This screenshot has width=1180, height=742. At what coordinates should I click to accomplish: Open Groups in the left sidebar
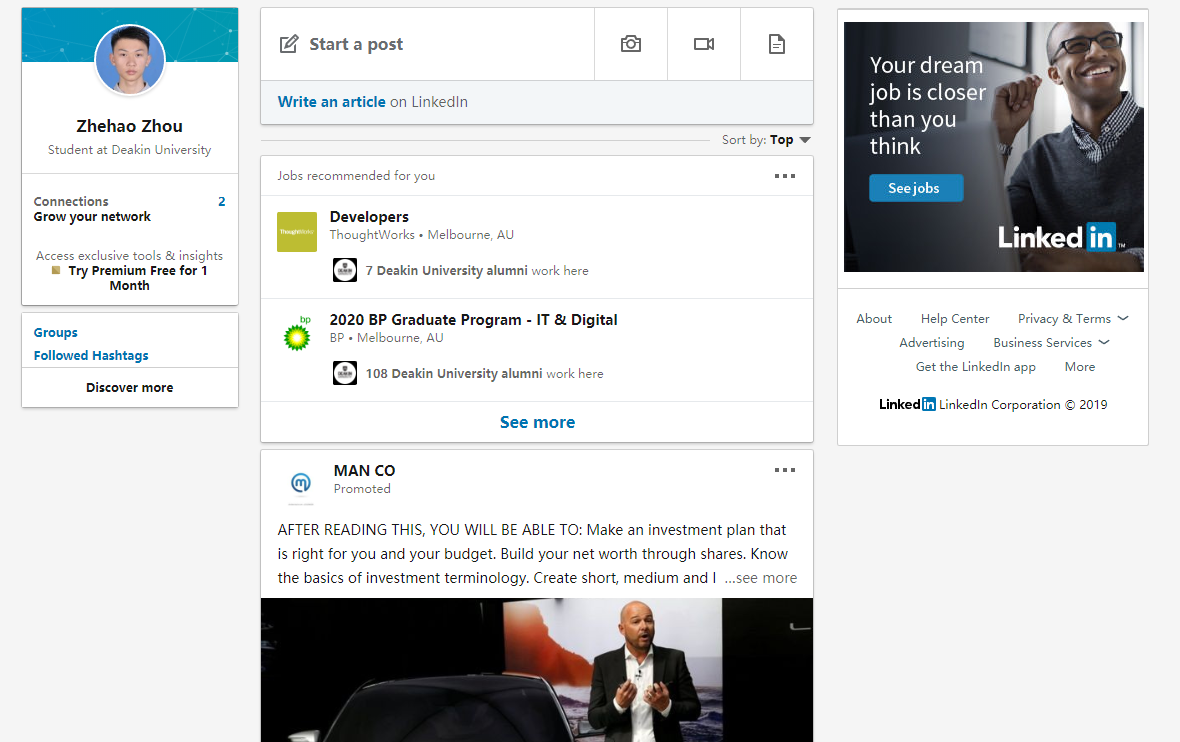click(x=56, y=333)
